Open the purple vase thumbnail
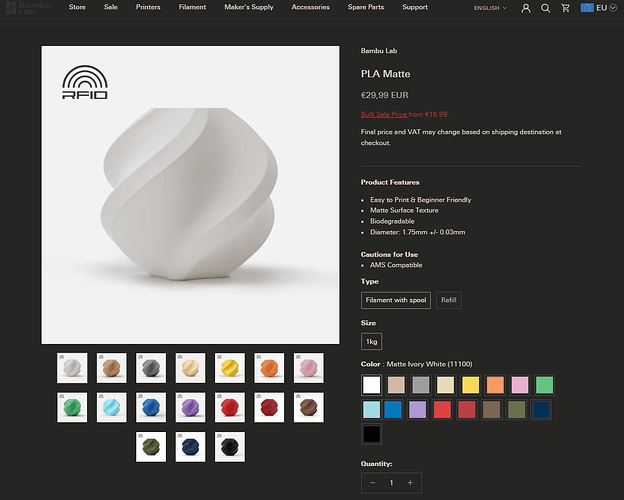The height and width of the screenshot is (500, 624). pyautogui.click(x=190, y=407)
